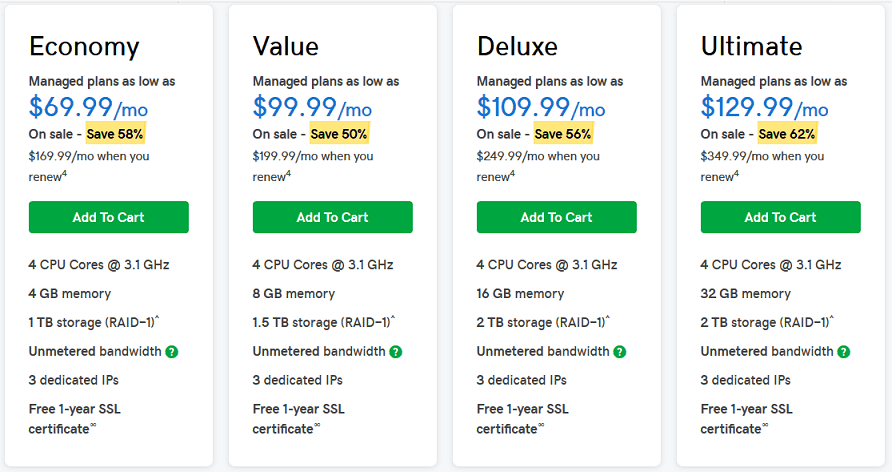Screen dimensions: 892x472
Task: Show Ultimate plan bandwidth info question icon
Action: [844, 352]
